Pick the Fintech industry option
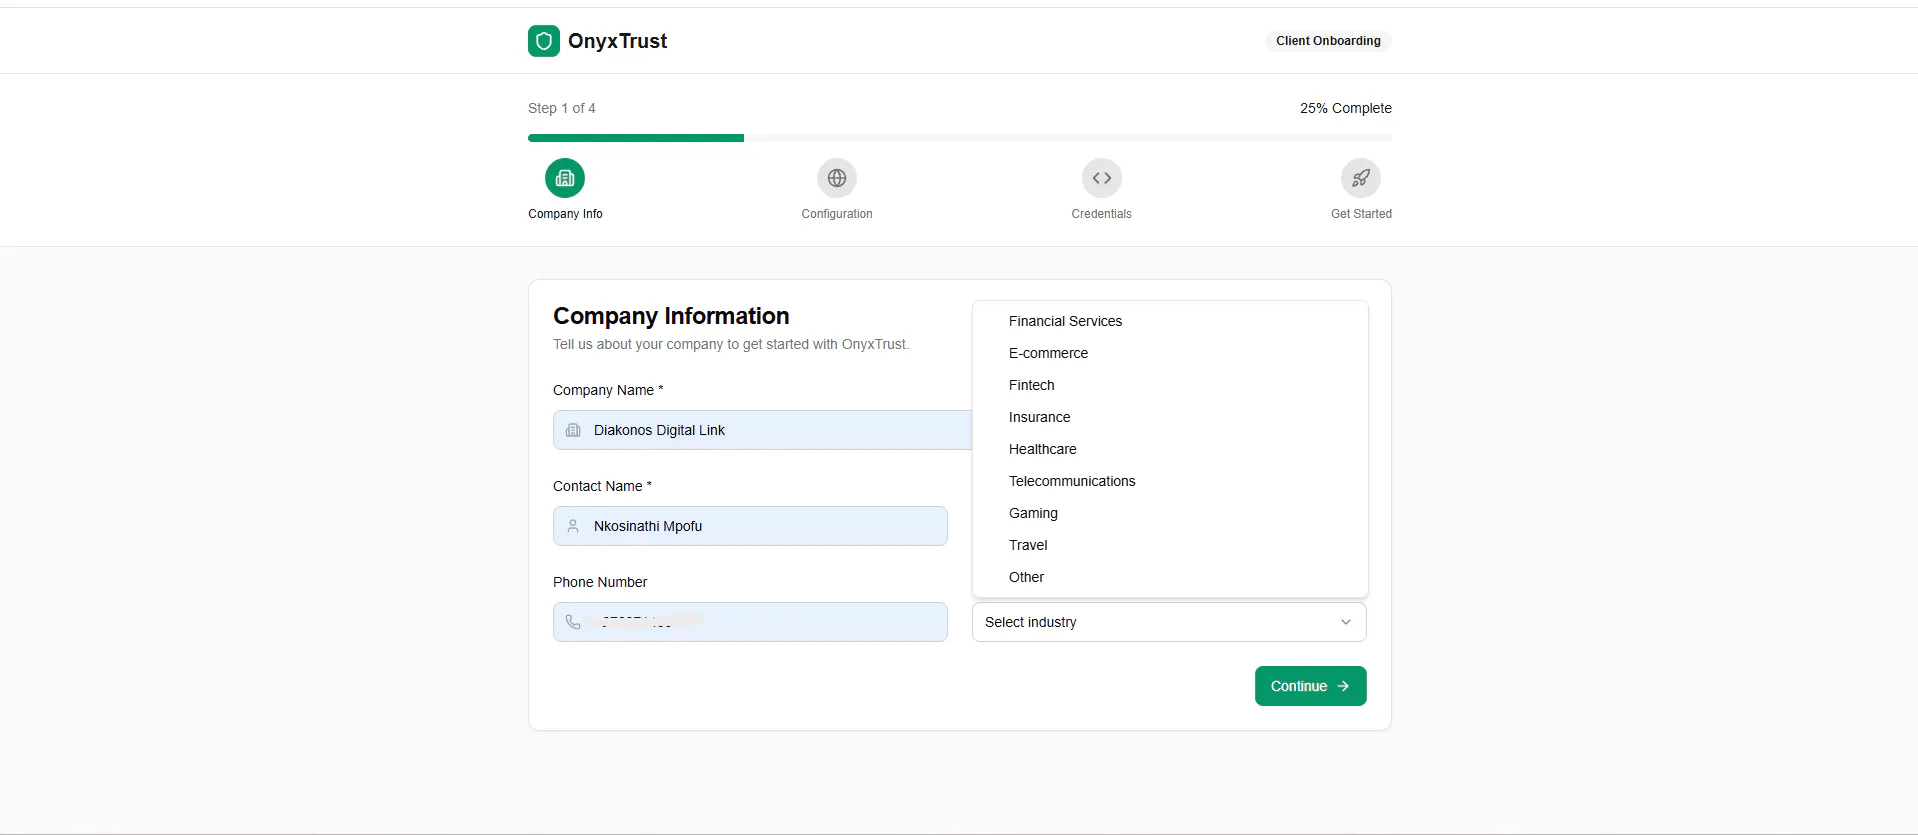The height and width of the screenshot is (835, 1918). click(1170, 385)
